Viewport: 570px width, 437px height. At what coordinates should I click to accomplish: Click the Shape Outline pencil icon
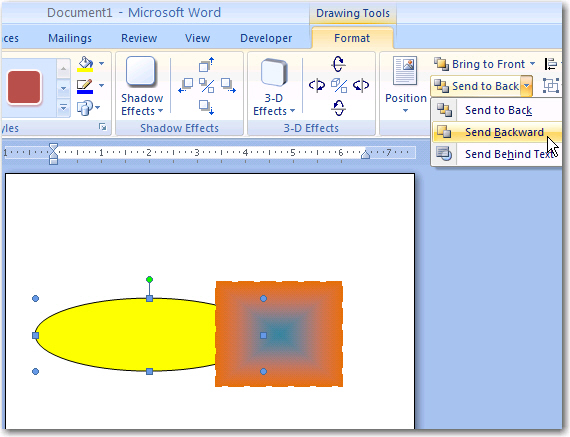[85, 86]
